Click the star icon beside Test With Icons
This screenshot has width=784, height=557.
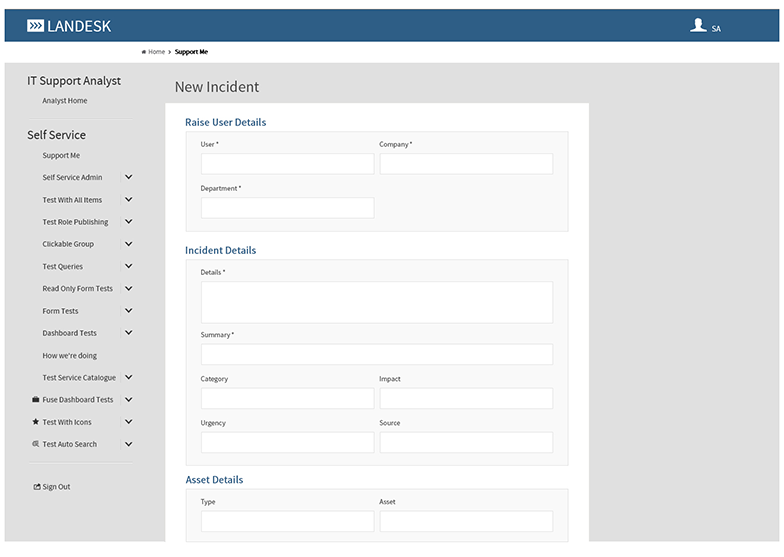(36, 422)
